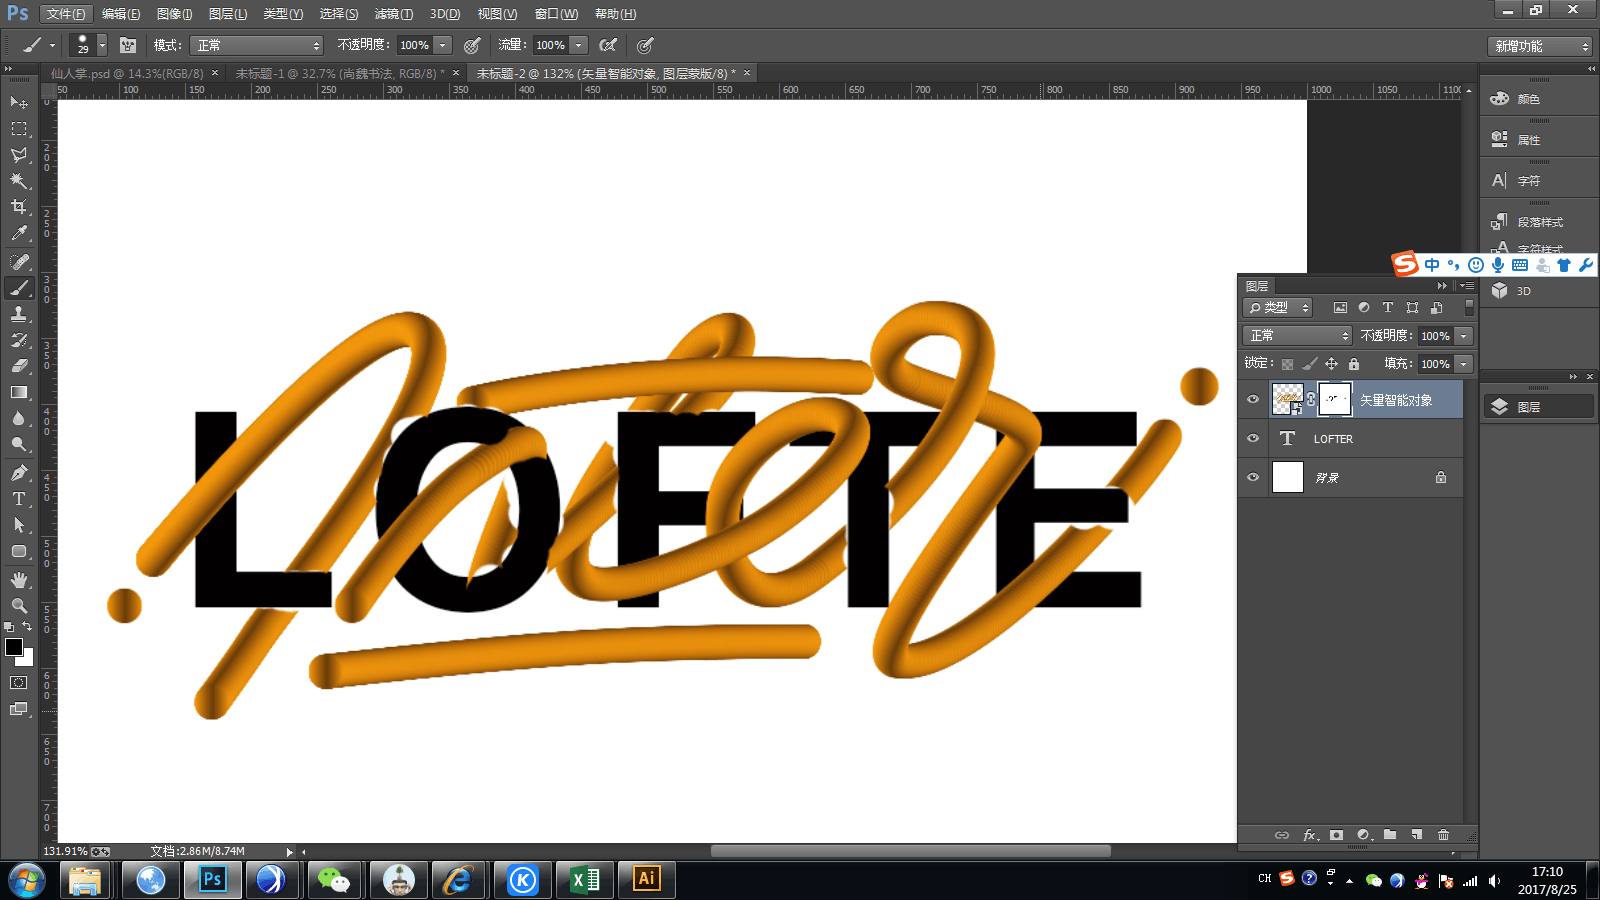Select the Rectangular Marquee tool
Image resolution: width=1600 pixels, height=900 pixels.
coord(19,128)
